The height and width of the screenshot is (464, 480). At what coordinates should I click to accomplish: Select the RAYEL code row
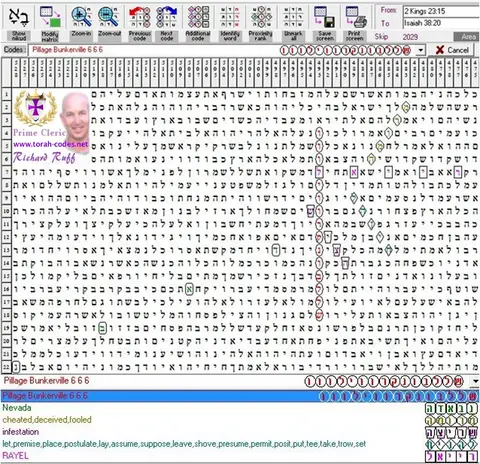(240, 456)
